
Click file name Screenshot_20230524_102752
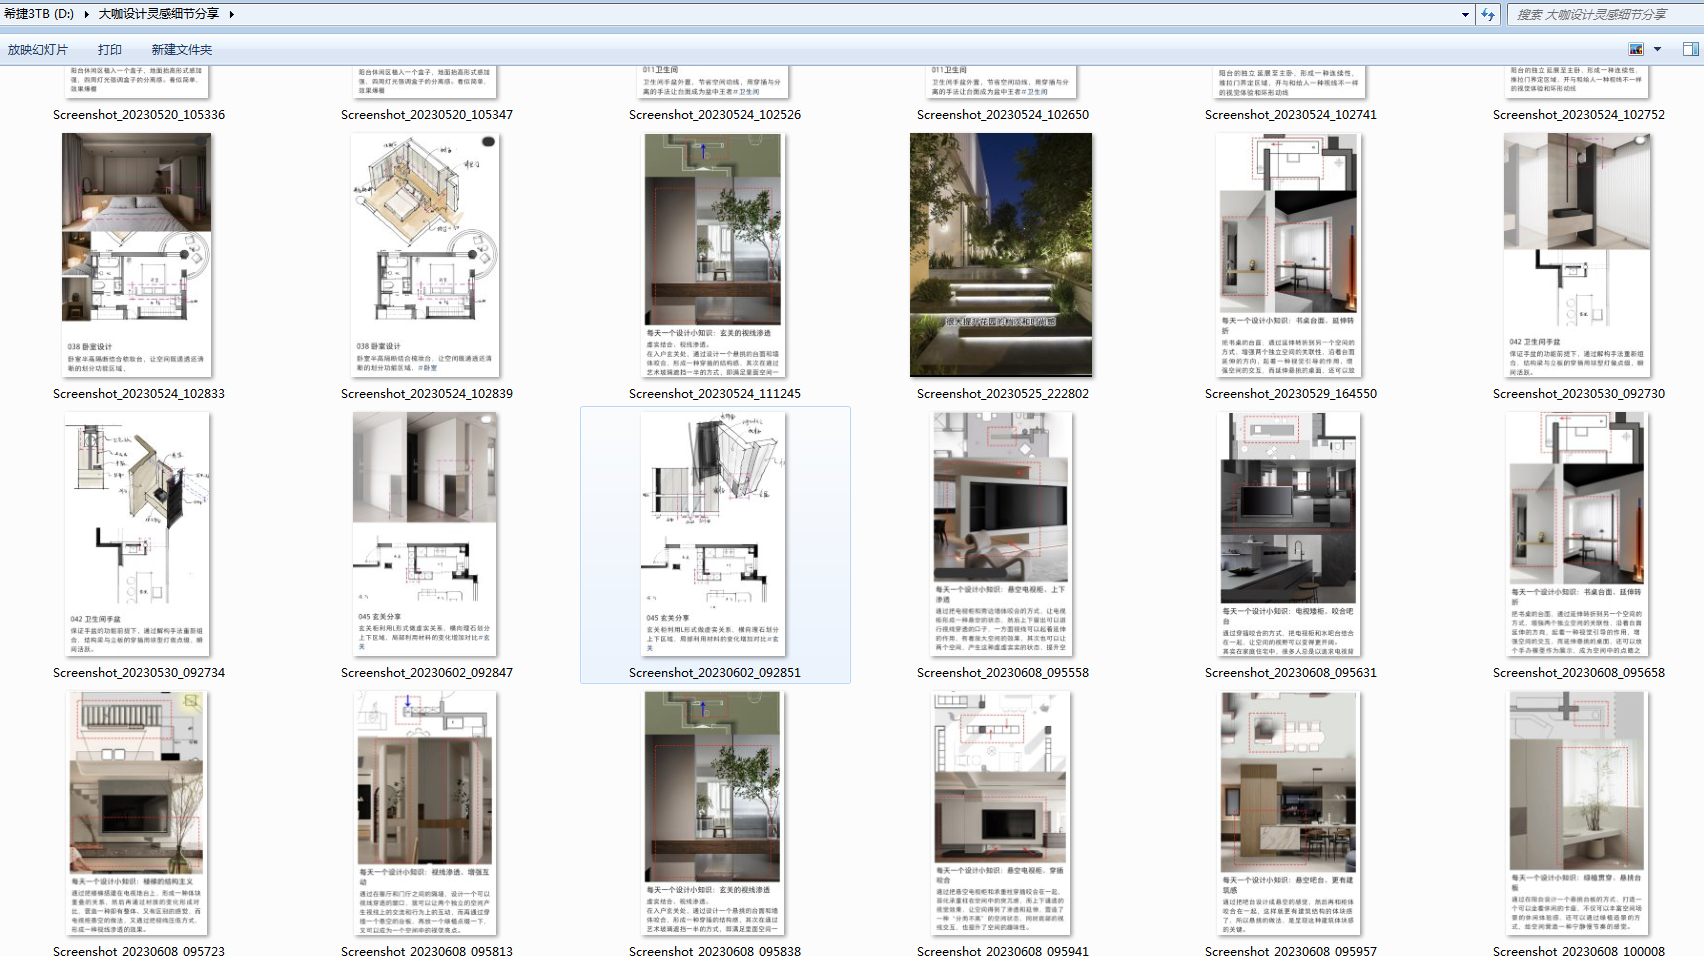point(1579,115)
